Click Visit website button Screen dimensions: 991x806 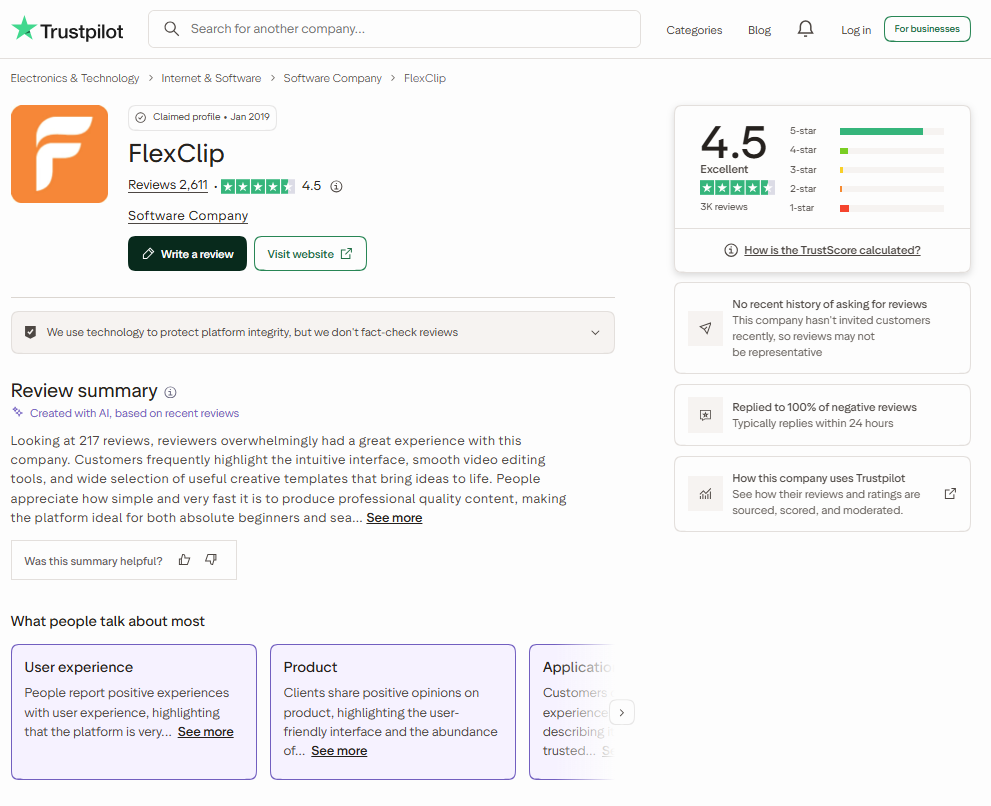click(310, 253)
